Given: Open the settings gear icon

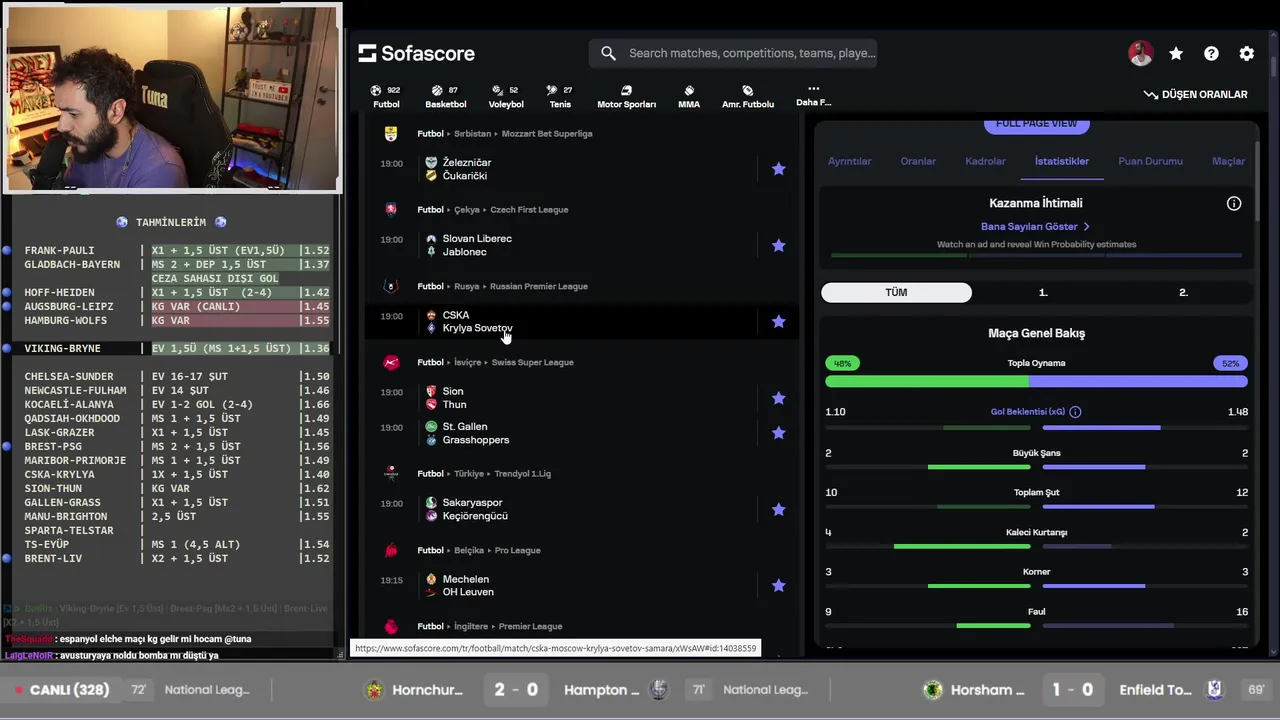Looking at the screenshot, I should tap(1247, 54).
